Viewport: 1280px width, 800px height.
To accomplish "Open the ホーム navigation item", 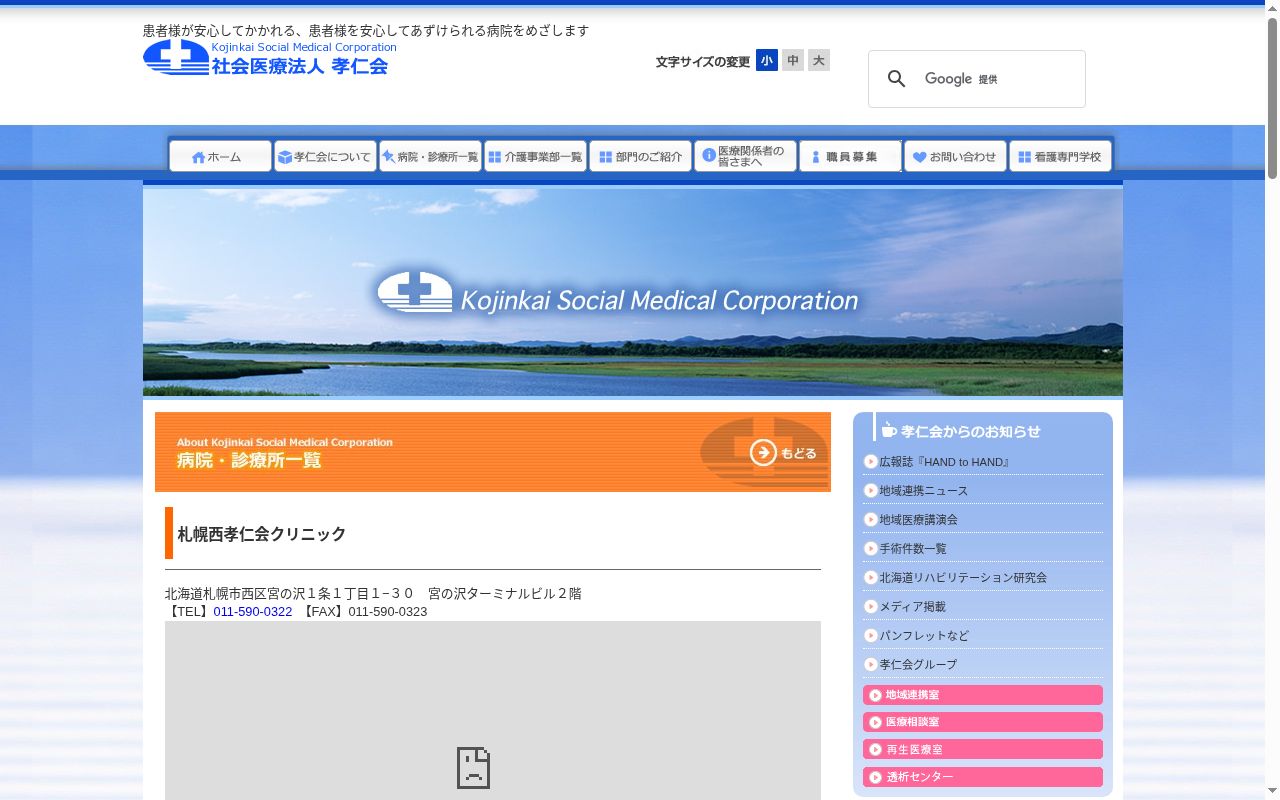I will (x=220, y=156).
